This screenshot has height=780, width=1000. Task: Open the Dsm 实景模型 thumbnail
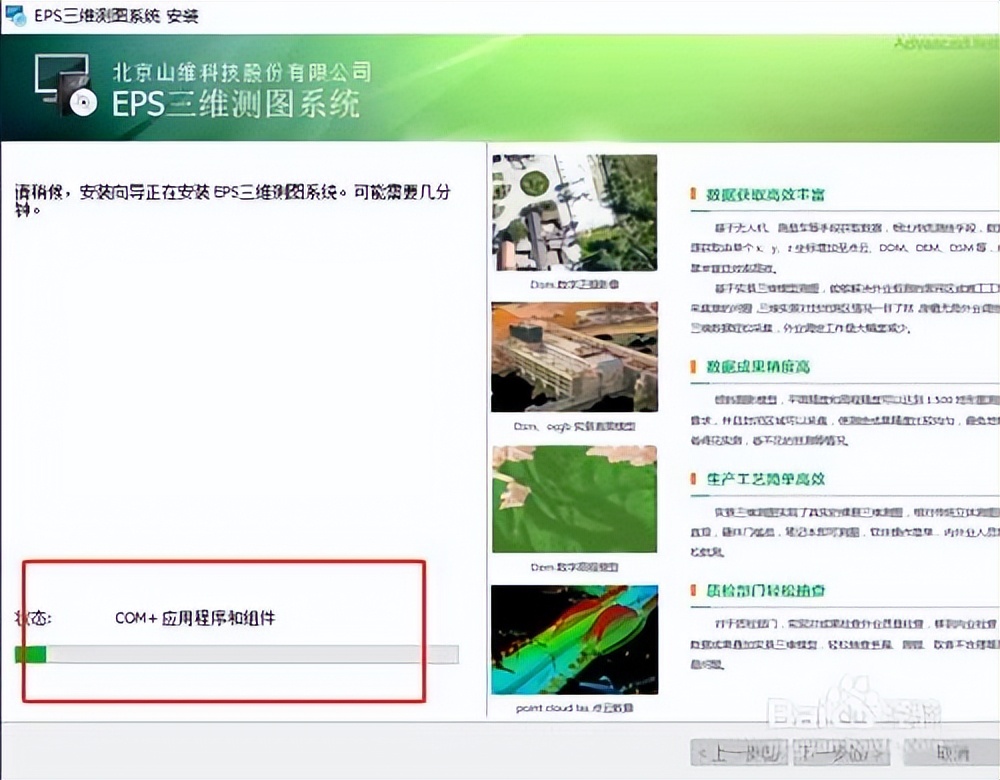(573, 355)
